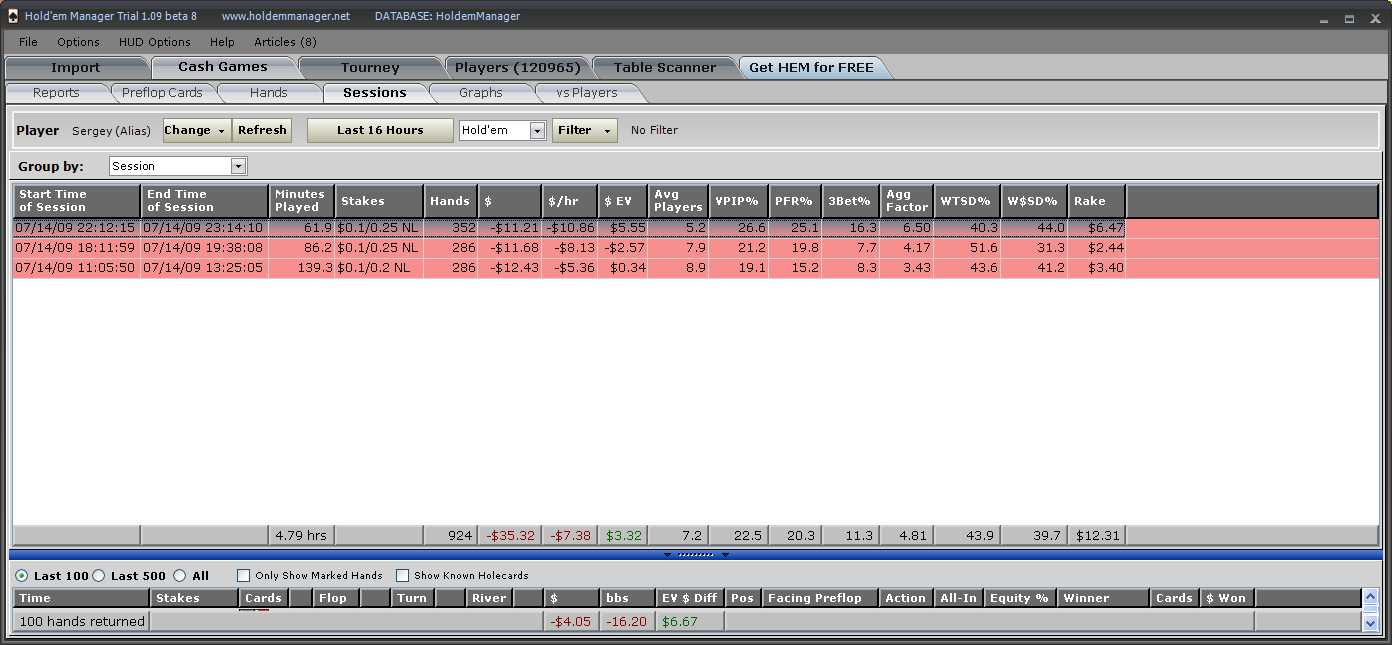Image resolution: width=1392 pixels, height=645 pixels.
Task: Click the splitter bar above hands panel
Action: tap(696, 554)
